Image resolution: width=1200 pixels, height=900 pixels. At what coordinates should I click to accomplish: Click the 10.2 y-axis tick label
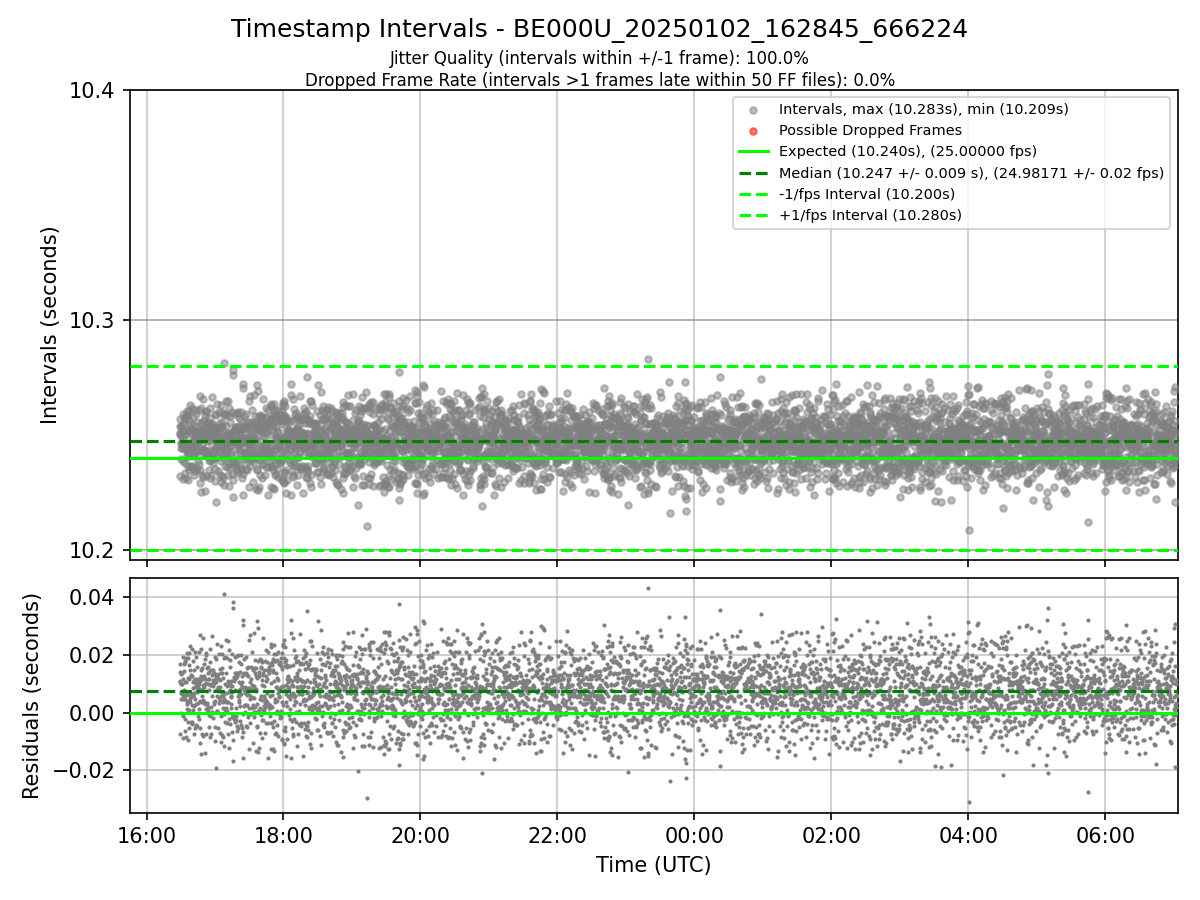tap(94, 550)
